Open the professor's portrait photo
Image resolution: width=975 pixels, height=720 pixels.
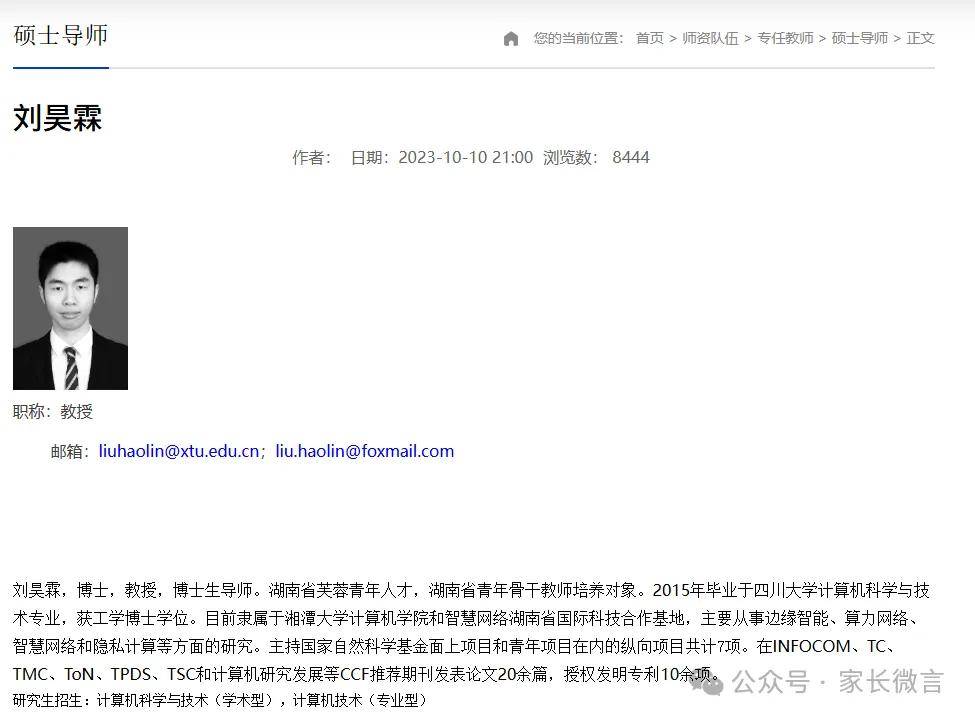click(70, 308)
